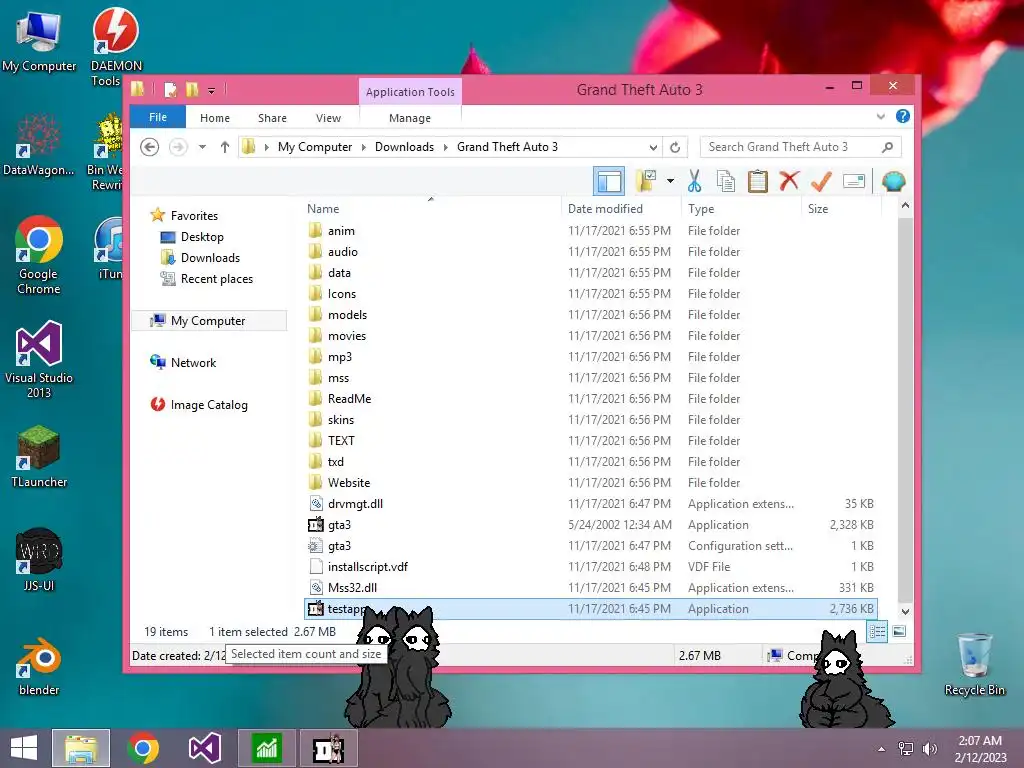Sort by the Size column header

tap(841, 208)
